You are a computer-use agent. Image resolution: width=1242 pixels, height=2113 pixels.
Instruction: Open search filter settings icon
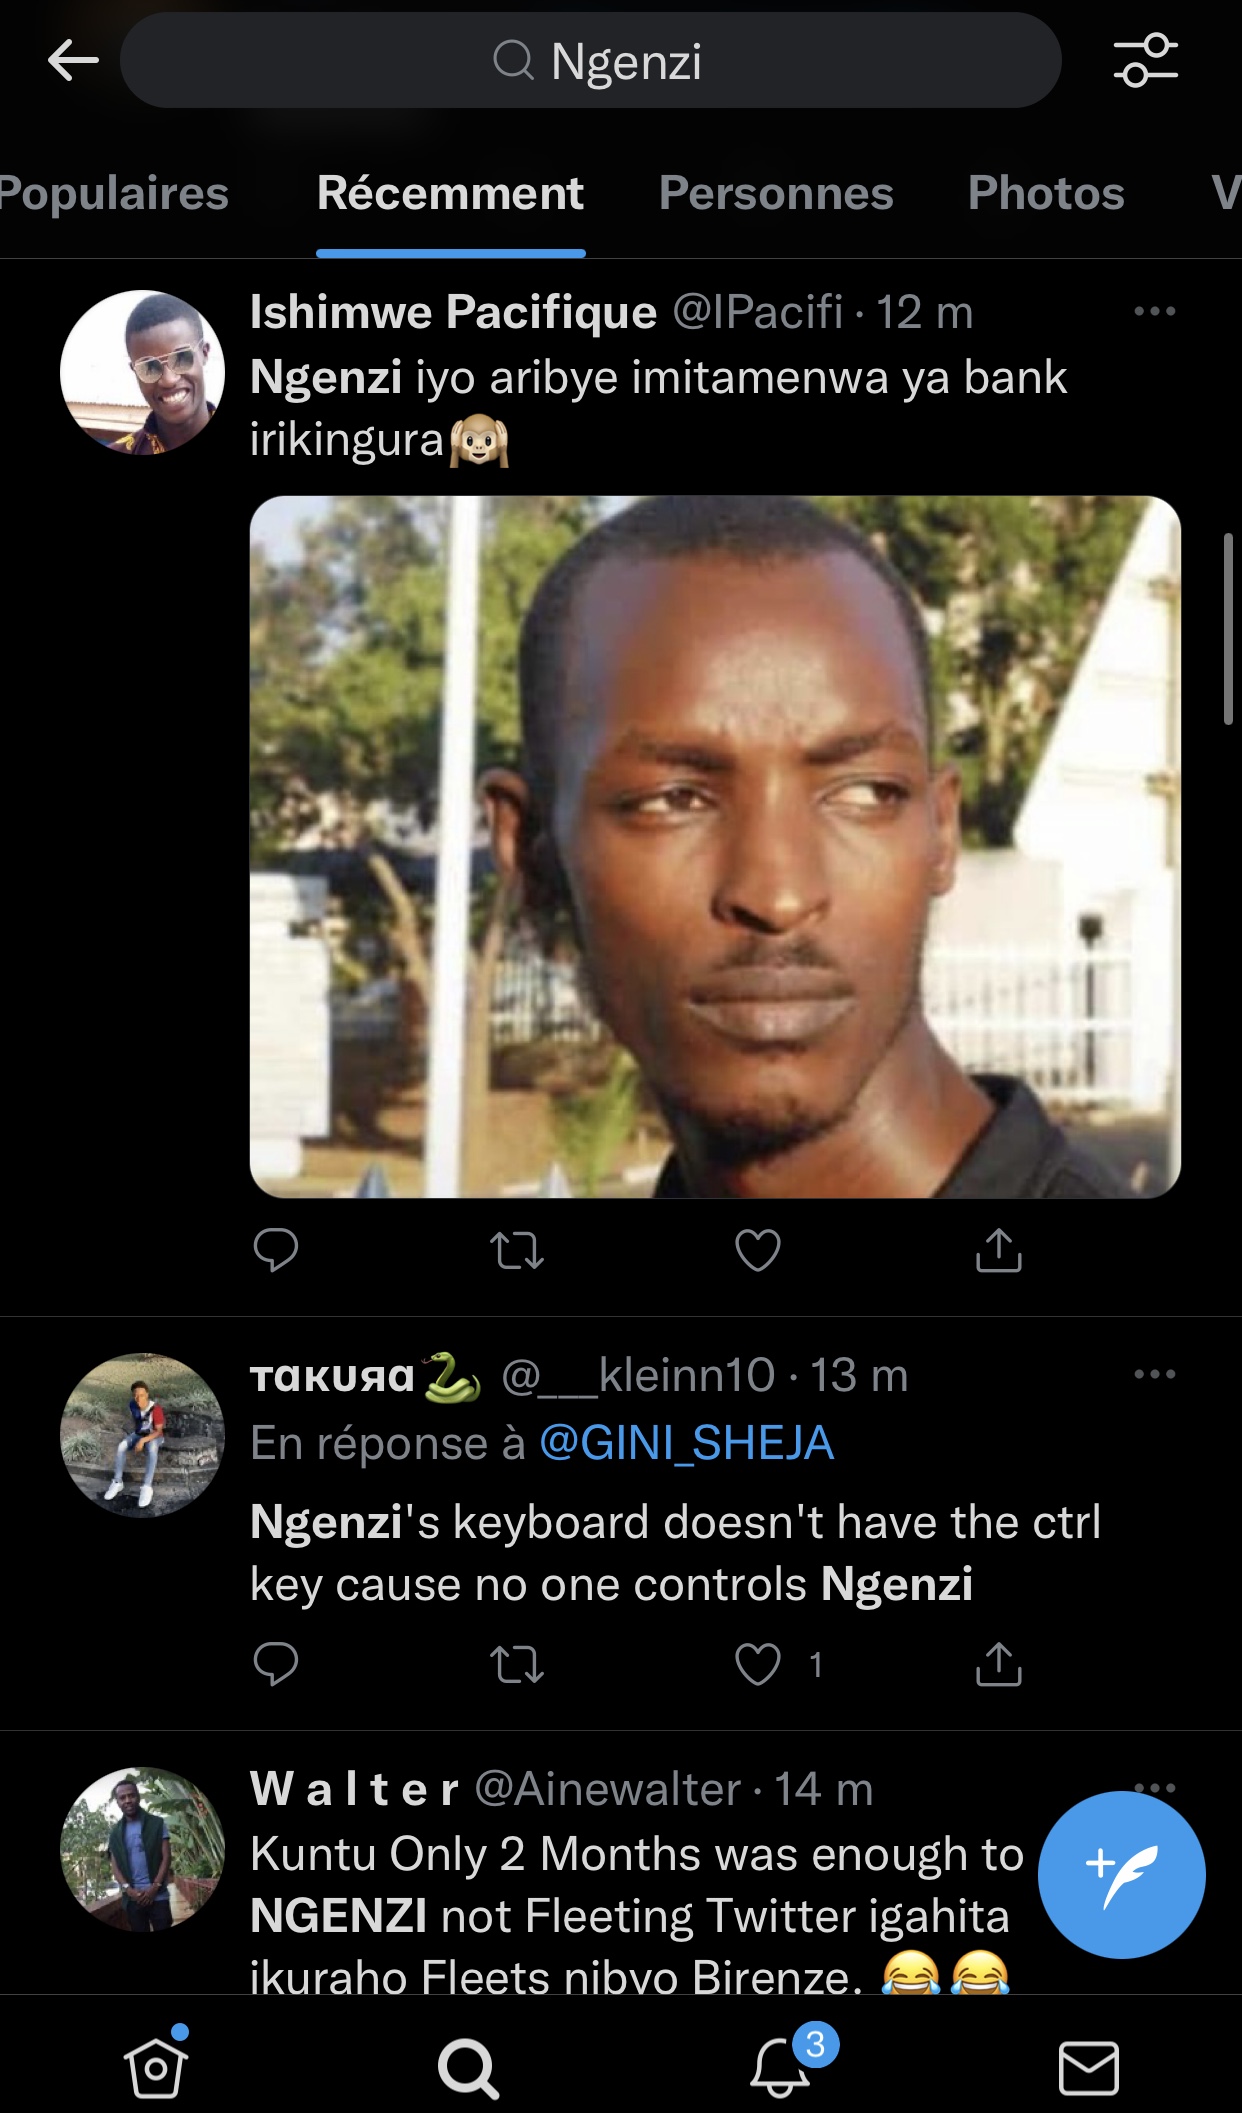[x=1146, y=61]
